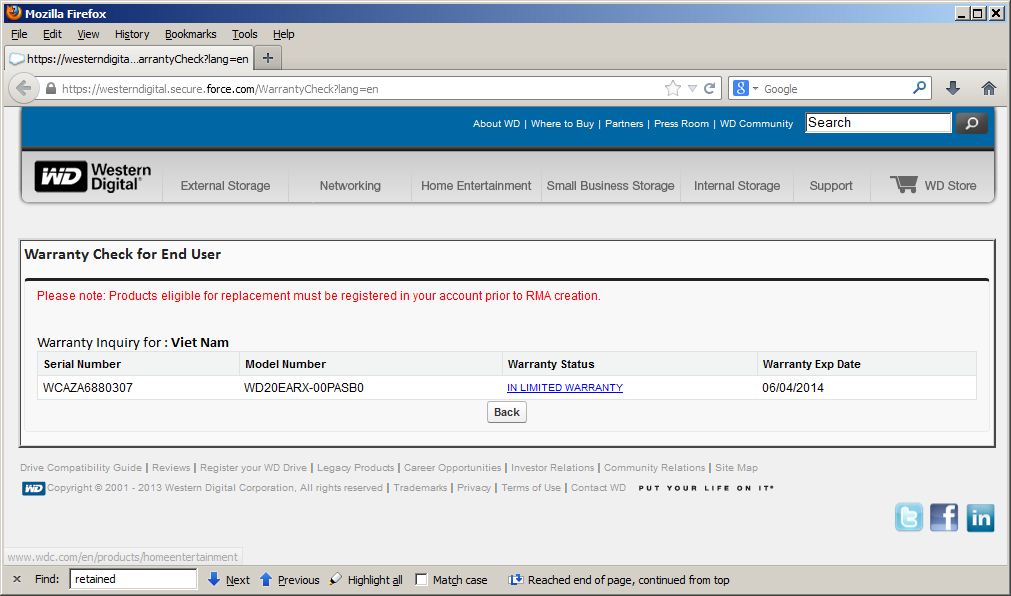Click the Highlight all marker icon
This screenshot has height=596, width=1011.
coord(335,579)
